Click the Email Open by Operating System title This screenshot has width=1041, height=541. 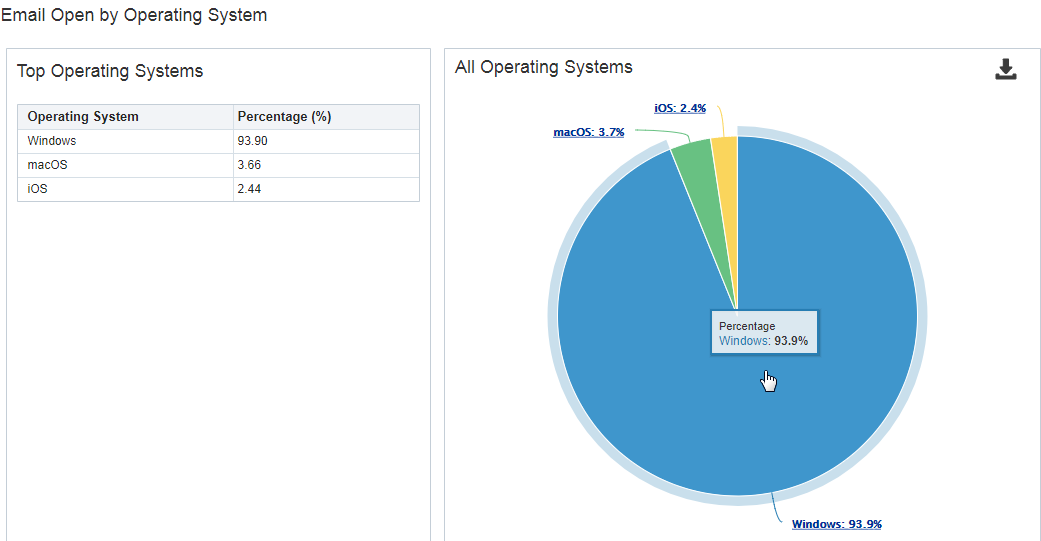coord(134,15)
